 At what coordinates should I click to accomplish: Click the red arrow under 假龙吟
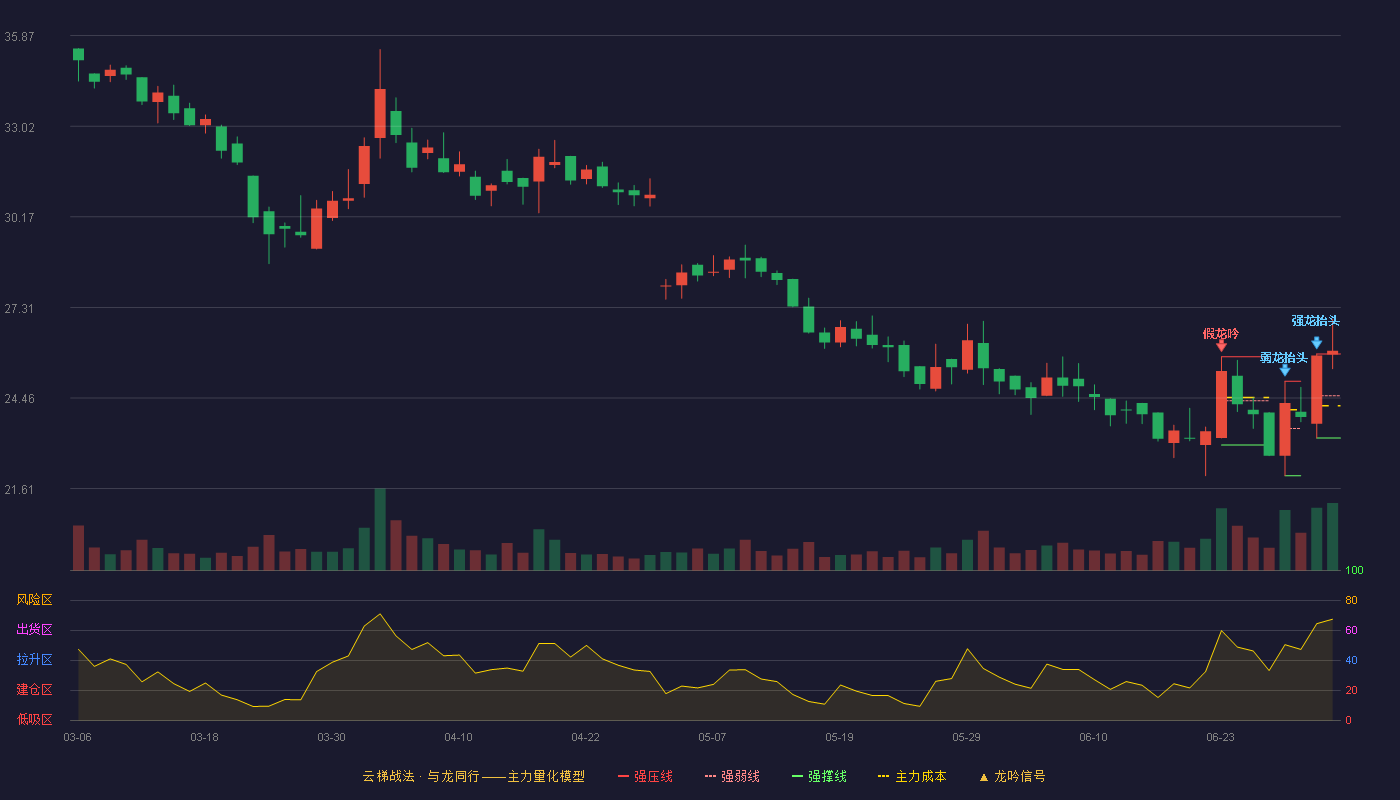click(1221, 346)
